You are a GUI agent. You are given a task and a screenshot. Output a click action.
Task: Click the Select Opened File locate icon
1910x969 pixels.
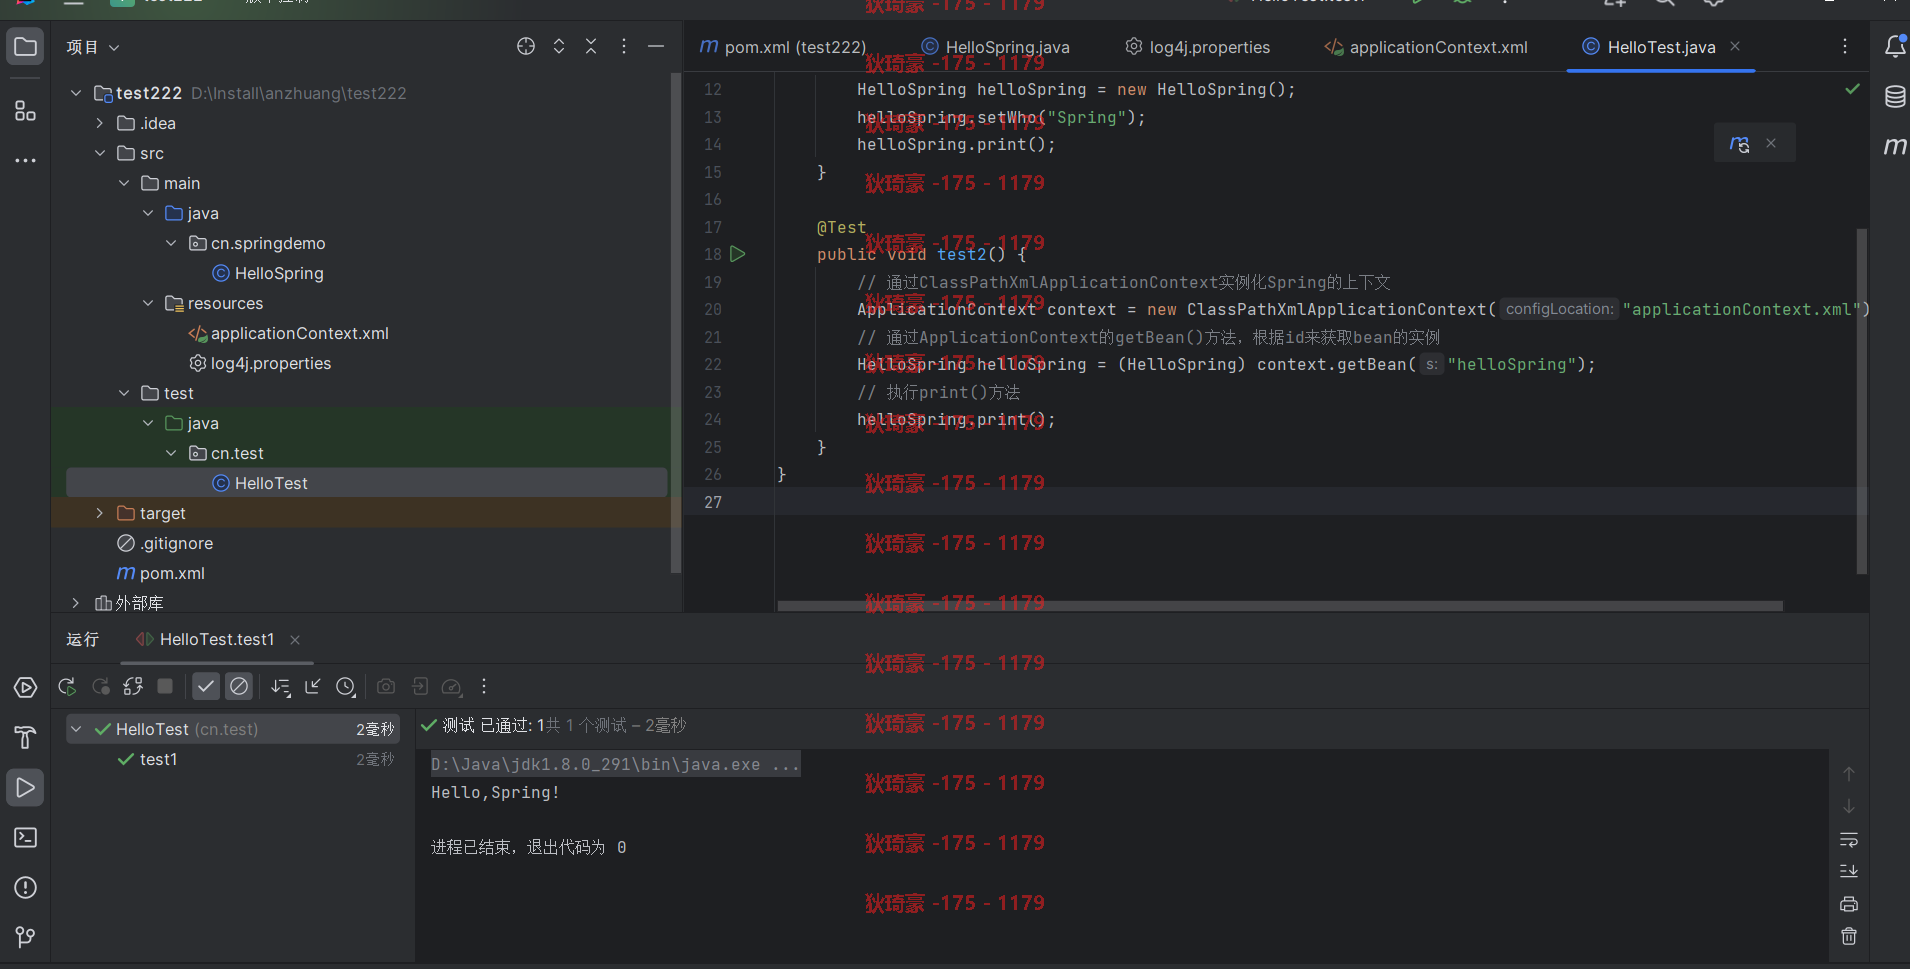[x=526, y=46]
